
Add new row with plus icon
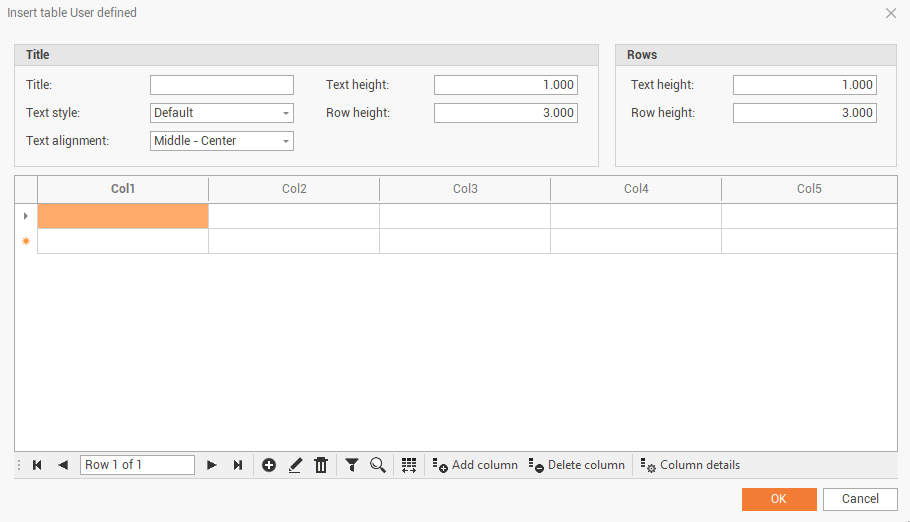coord(269,465)
